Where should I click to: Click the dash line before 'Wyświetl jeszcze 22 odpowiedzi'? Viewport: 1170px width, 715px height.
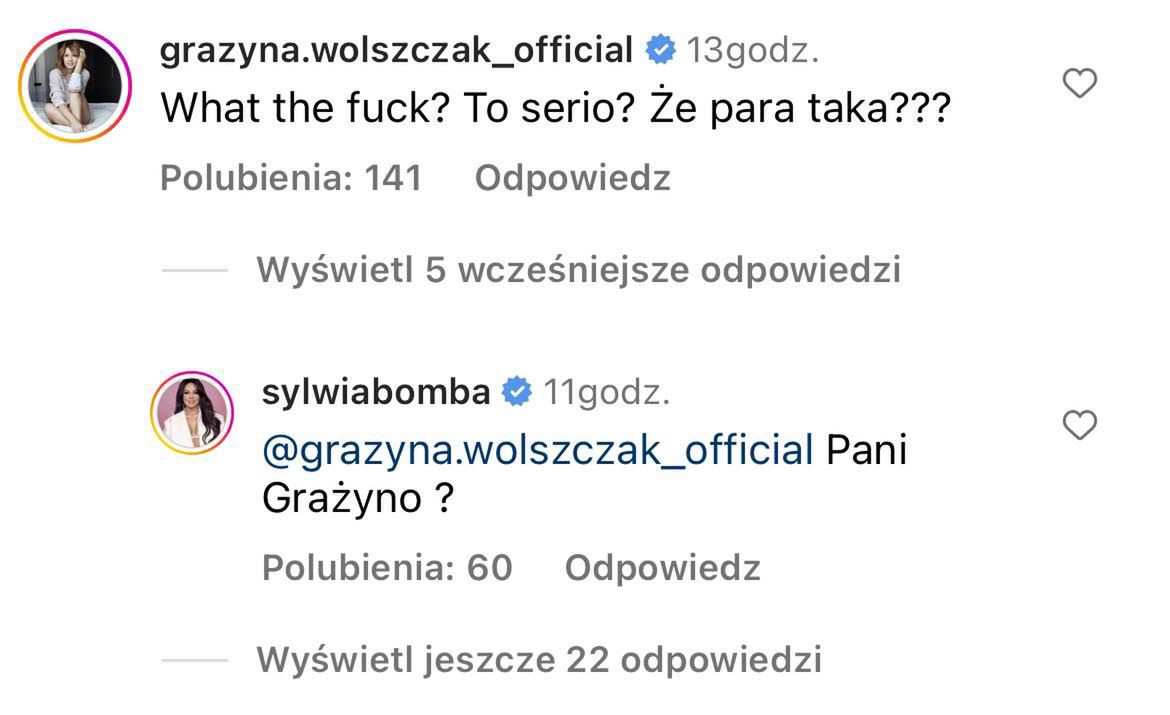pos(195,660)
